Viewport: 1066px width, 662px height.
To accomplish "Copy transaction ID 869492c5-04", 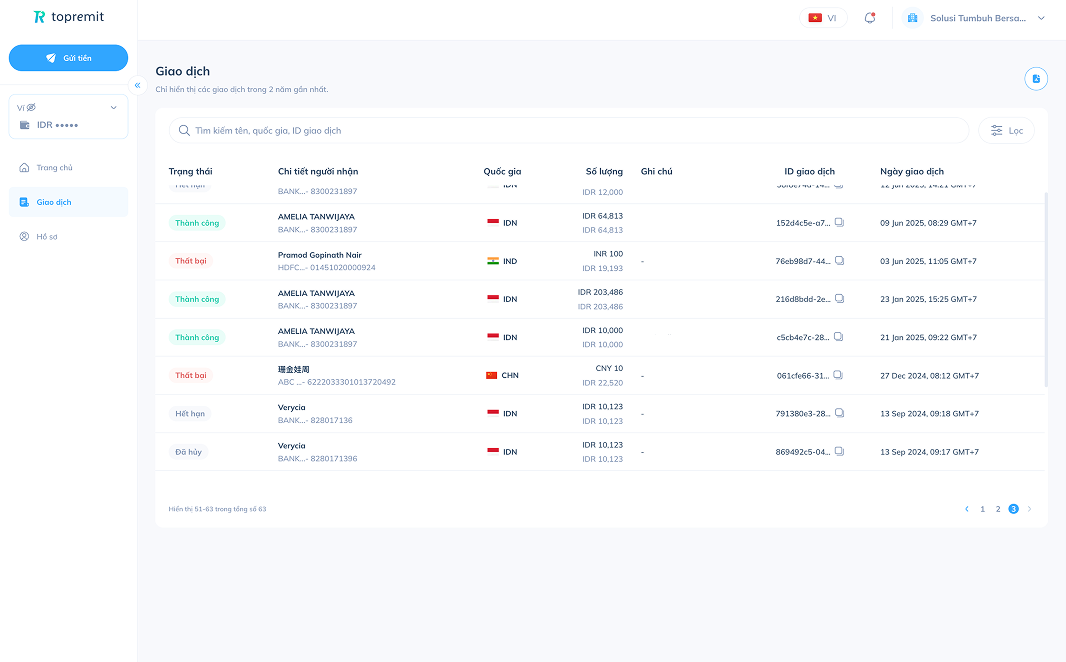I will [840, 451].
